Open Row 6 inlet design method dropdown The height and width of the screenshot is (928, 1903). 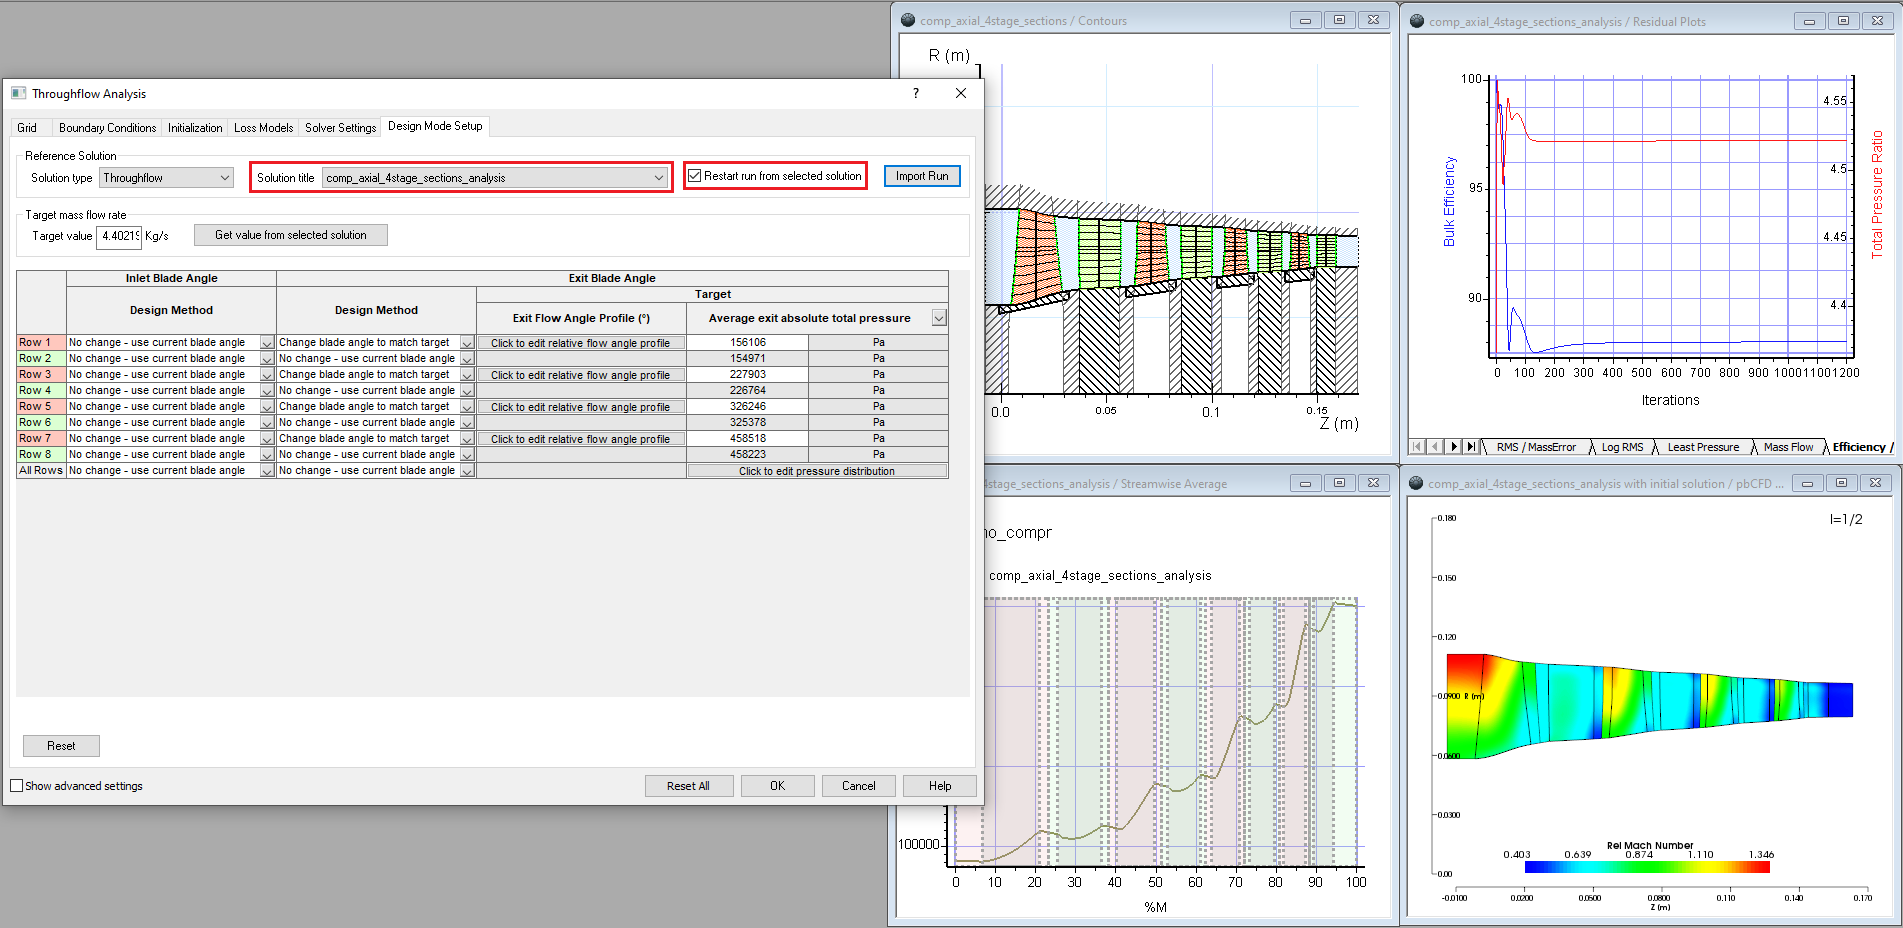267,423
